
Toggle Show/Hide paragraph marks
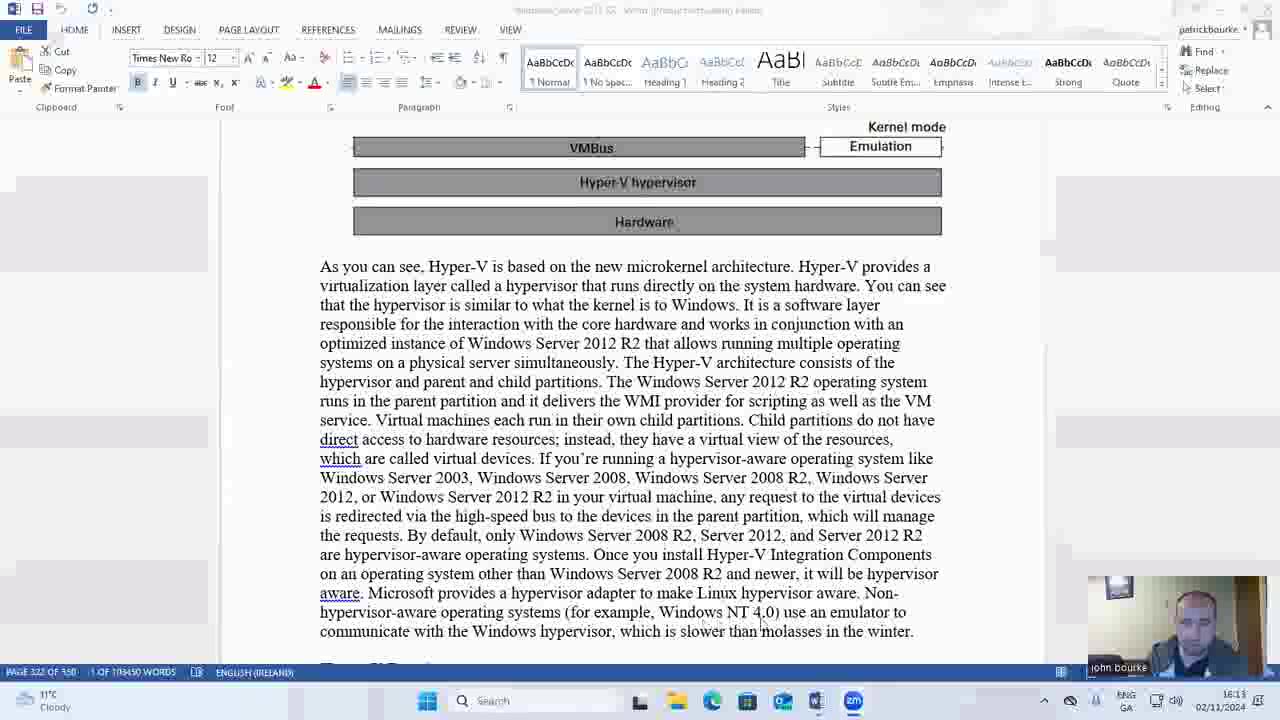tap(503, 57)
